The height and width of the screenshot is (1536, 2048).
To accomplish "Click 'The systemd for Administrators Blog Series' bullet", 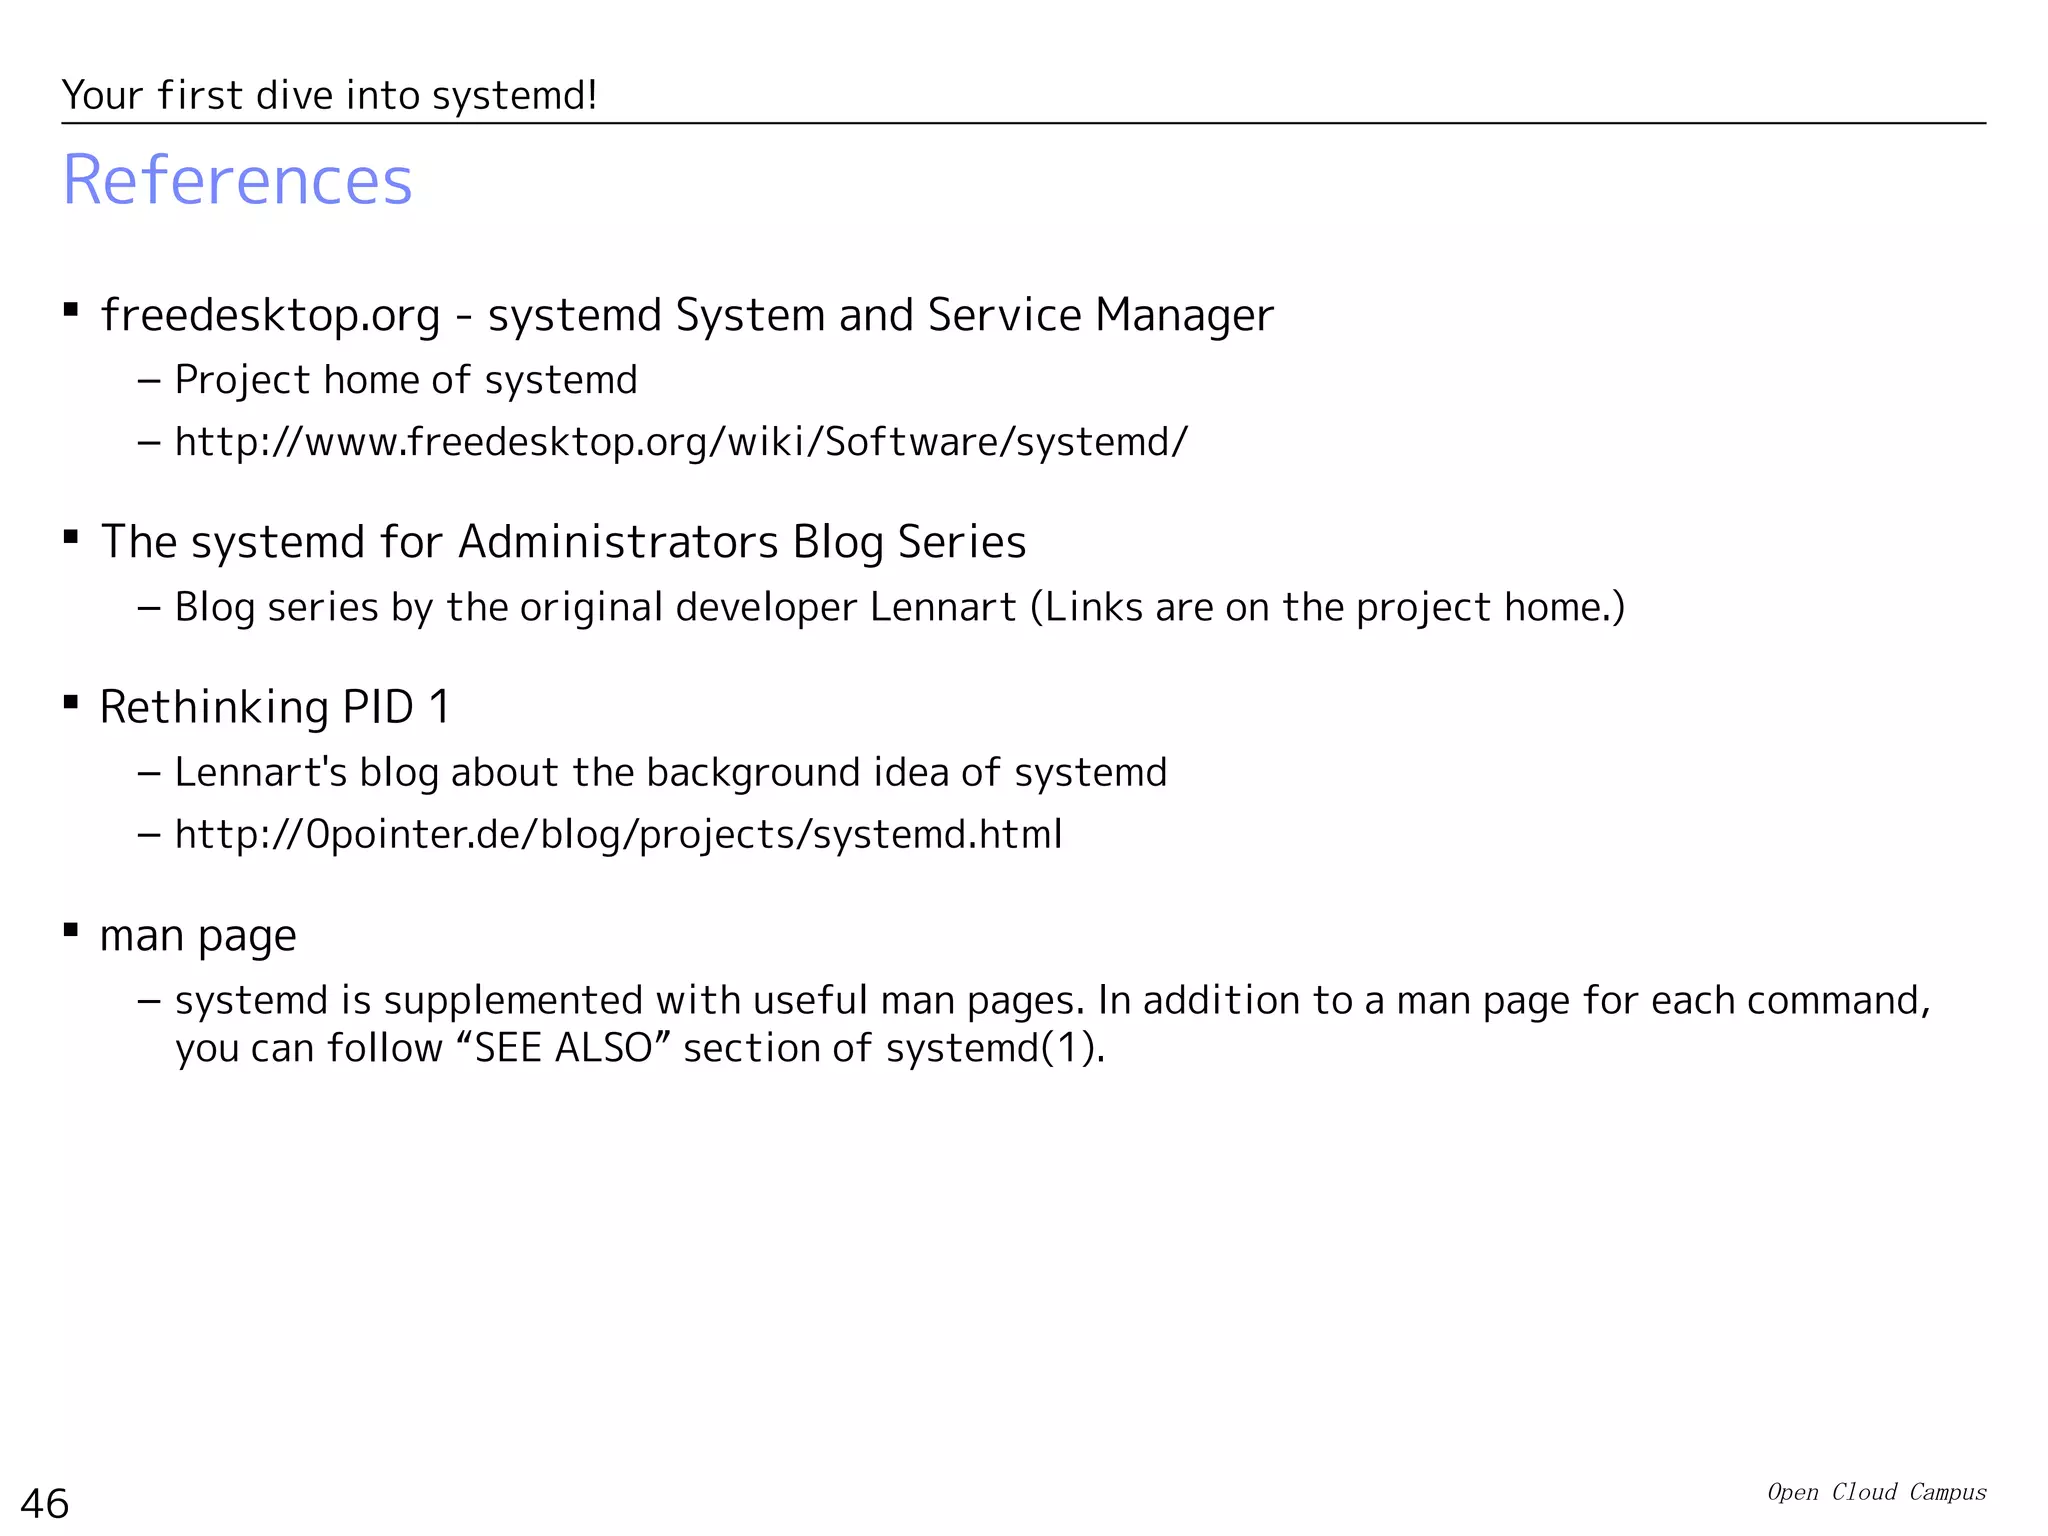I will click(x=563, y=542).
